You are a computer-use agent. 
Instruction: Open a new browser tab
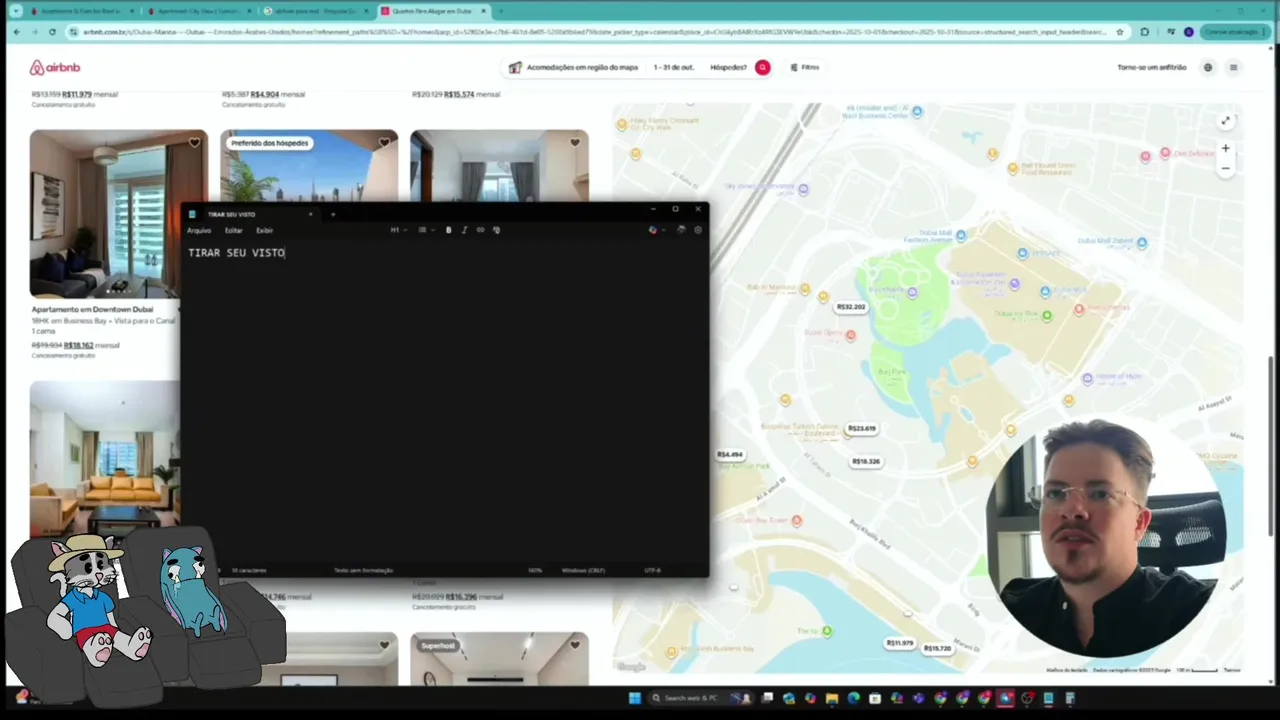click(500, 11)
